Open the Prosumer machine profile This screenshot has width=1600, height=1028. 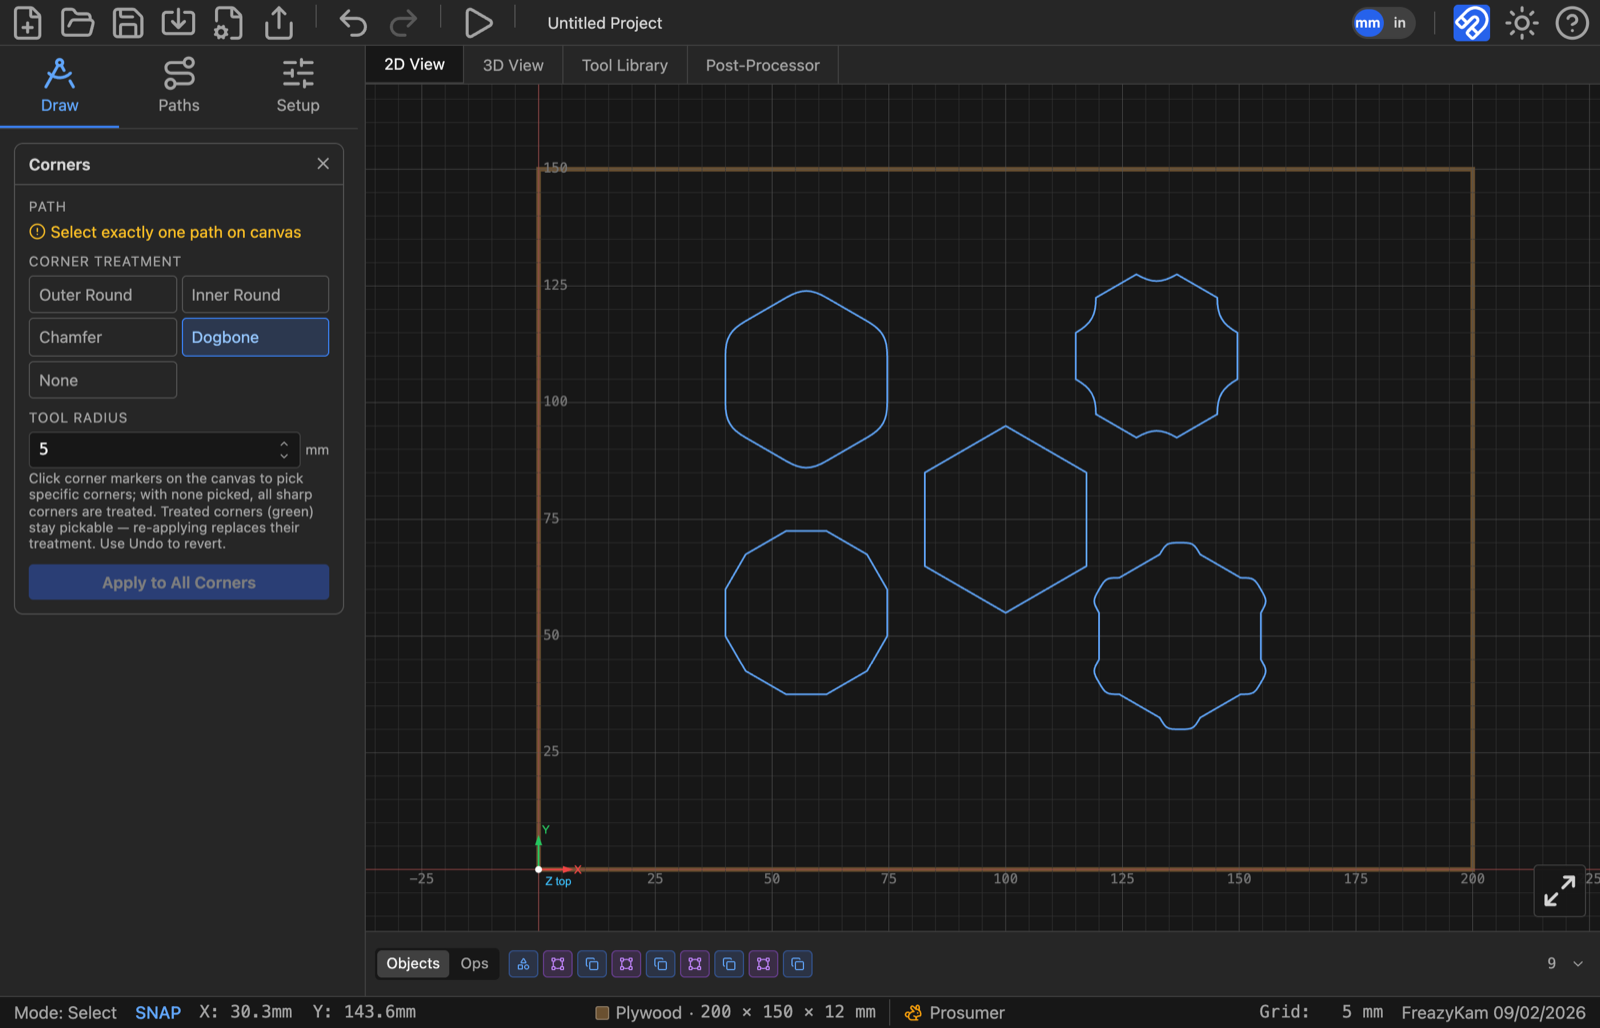955,1012
